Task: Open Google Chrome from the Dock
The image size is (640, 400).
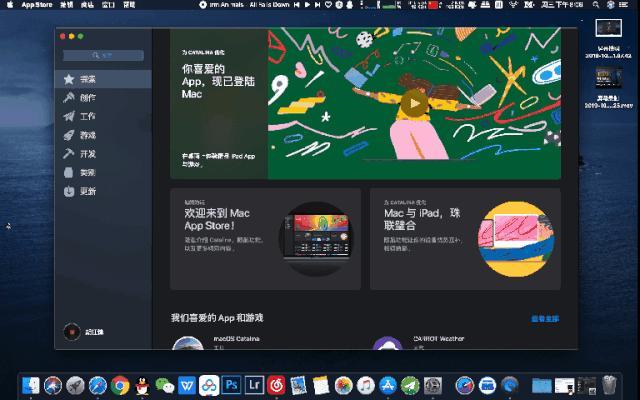Action: (120, 385)
